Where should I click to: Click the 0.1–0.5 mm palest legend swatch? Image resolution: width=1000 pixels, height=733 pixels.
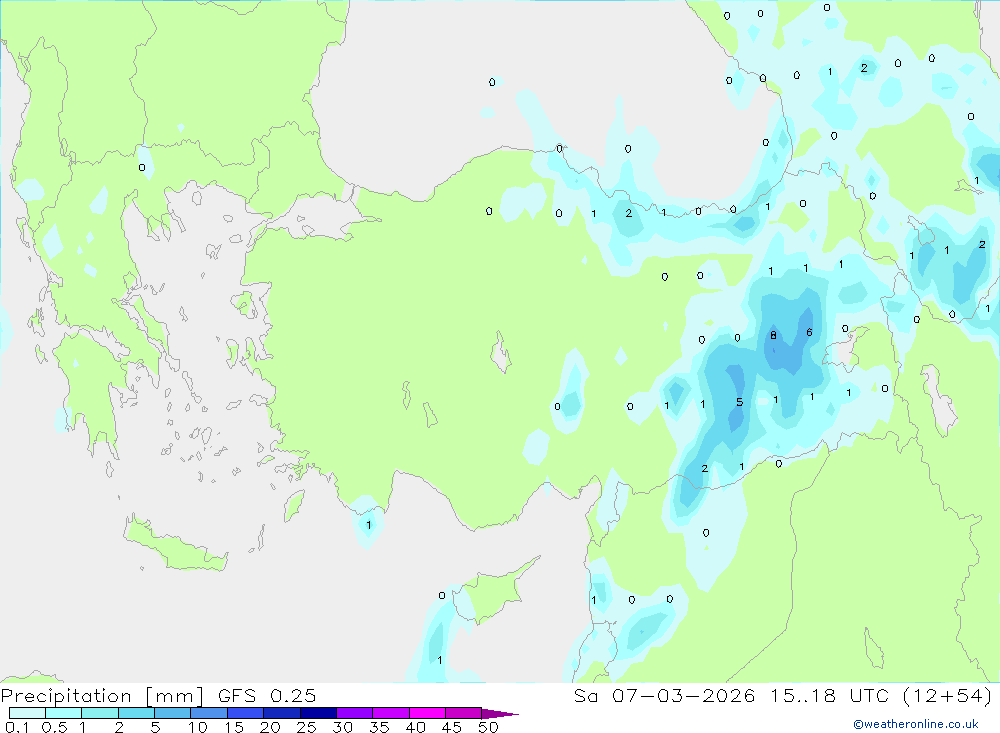(27, 713)
